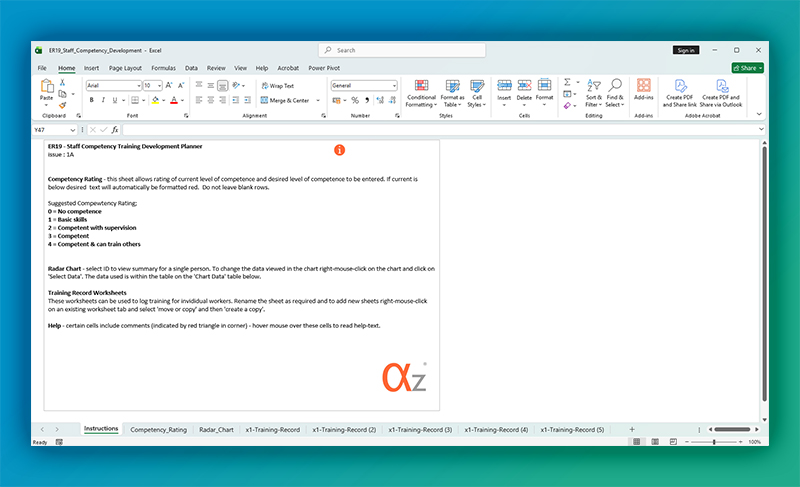This screenshot has width=800, height=487.
Task: Switch to the Competency_Rating sheet tab
Action: [x=158, y=429]
